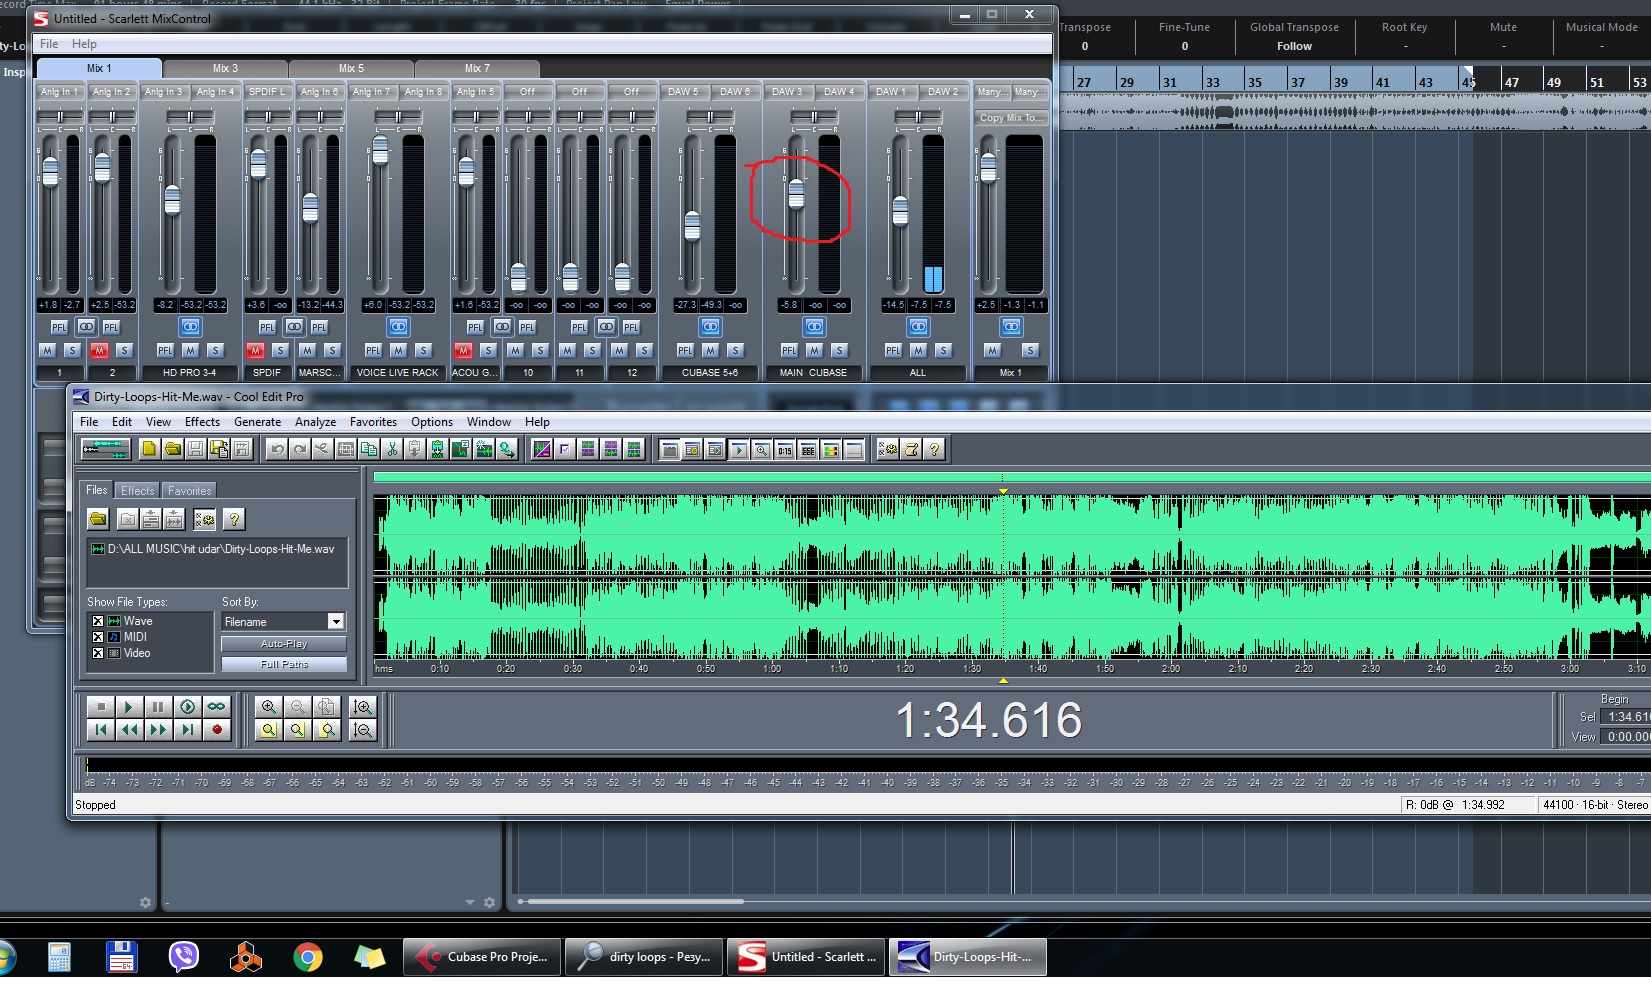Open Viber from the Windows taskbar
Viewport: 1651px width, 995px height.
184,957
